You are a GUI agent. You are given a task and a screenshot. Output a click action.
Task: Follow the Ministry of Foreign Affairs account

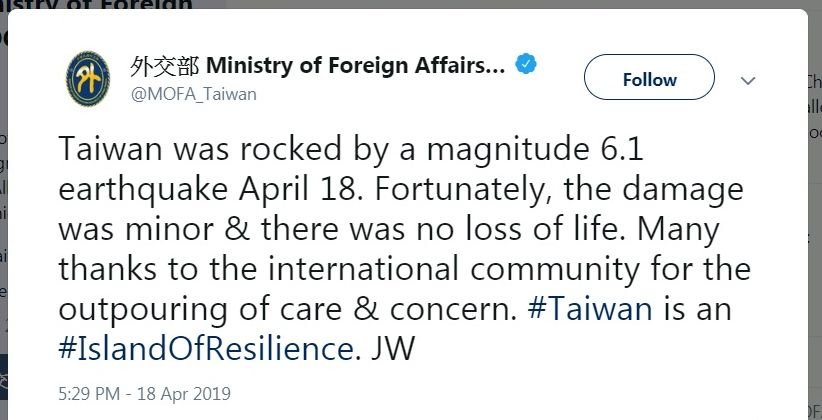point(649,77)
